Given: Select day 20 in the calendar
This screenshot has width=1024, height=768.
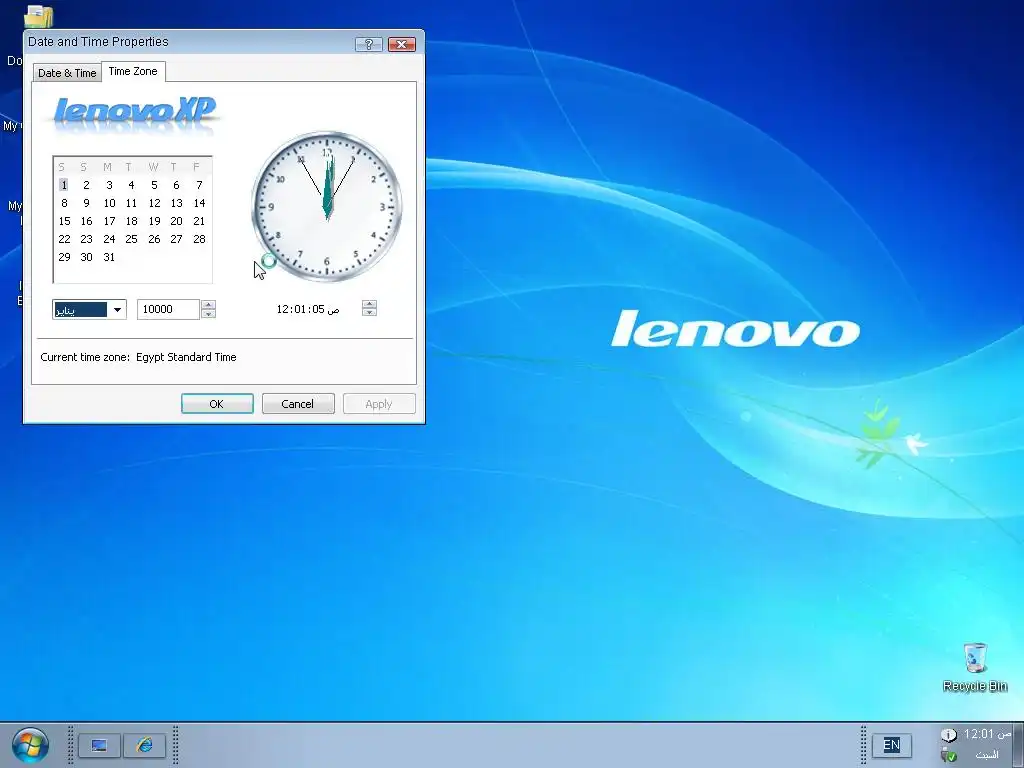Looking at the screenshot, I should coord(176,221).
